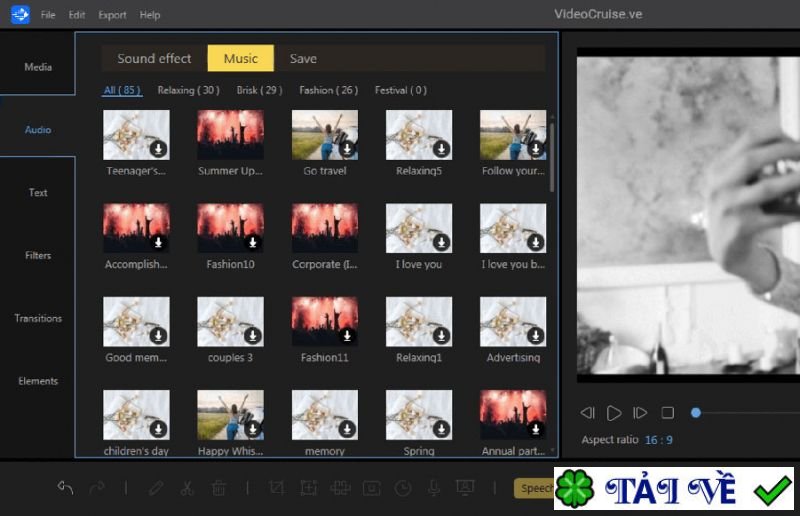The height and width of the screenshot is (516, 800).
Task: Download the Teenager's music track
Action: 159,149
